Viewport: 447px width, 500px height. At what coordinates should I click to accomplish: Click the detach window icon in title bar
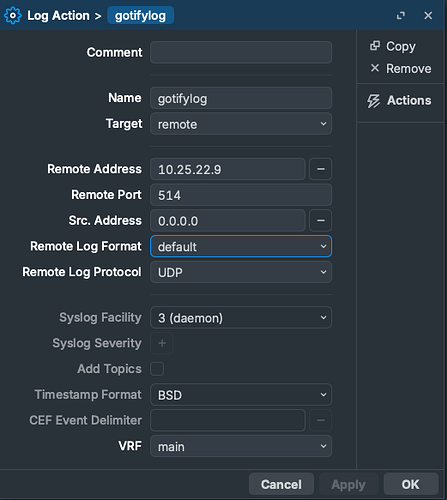[x=401, y=15]
